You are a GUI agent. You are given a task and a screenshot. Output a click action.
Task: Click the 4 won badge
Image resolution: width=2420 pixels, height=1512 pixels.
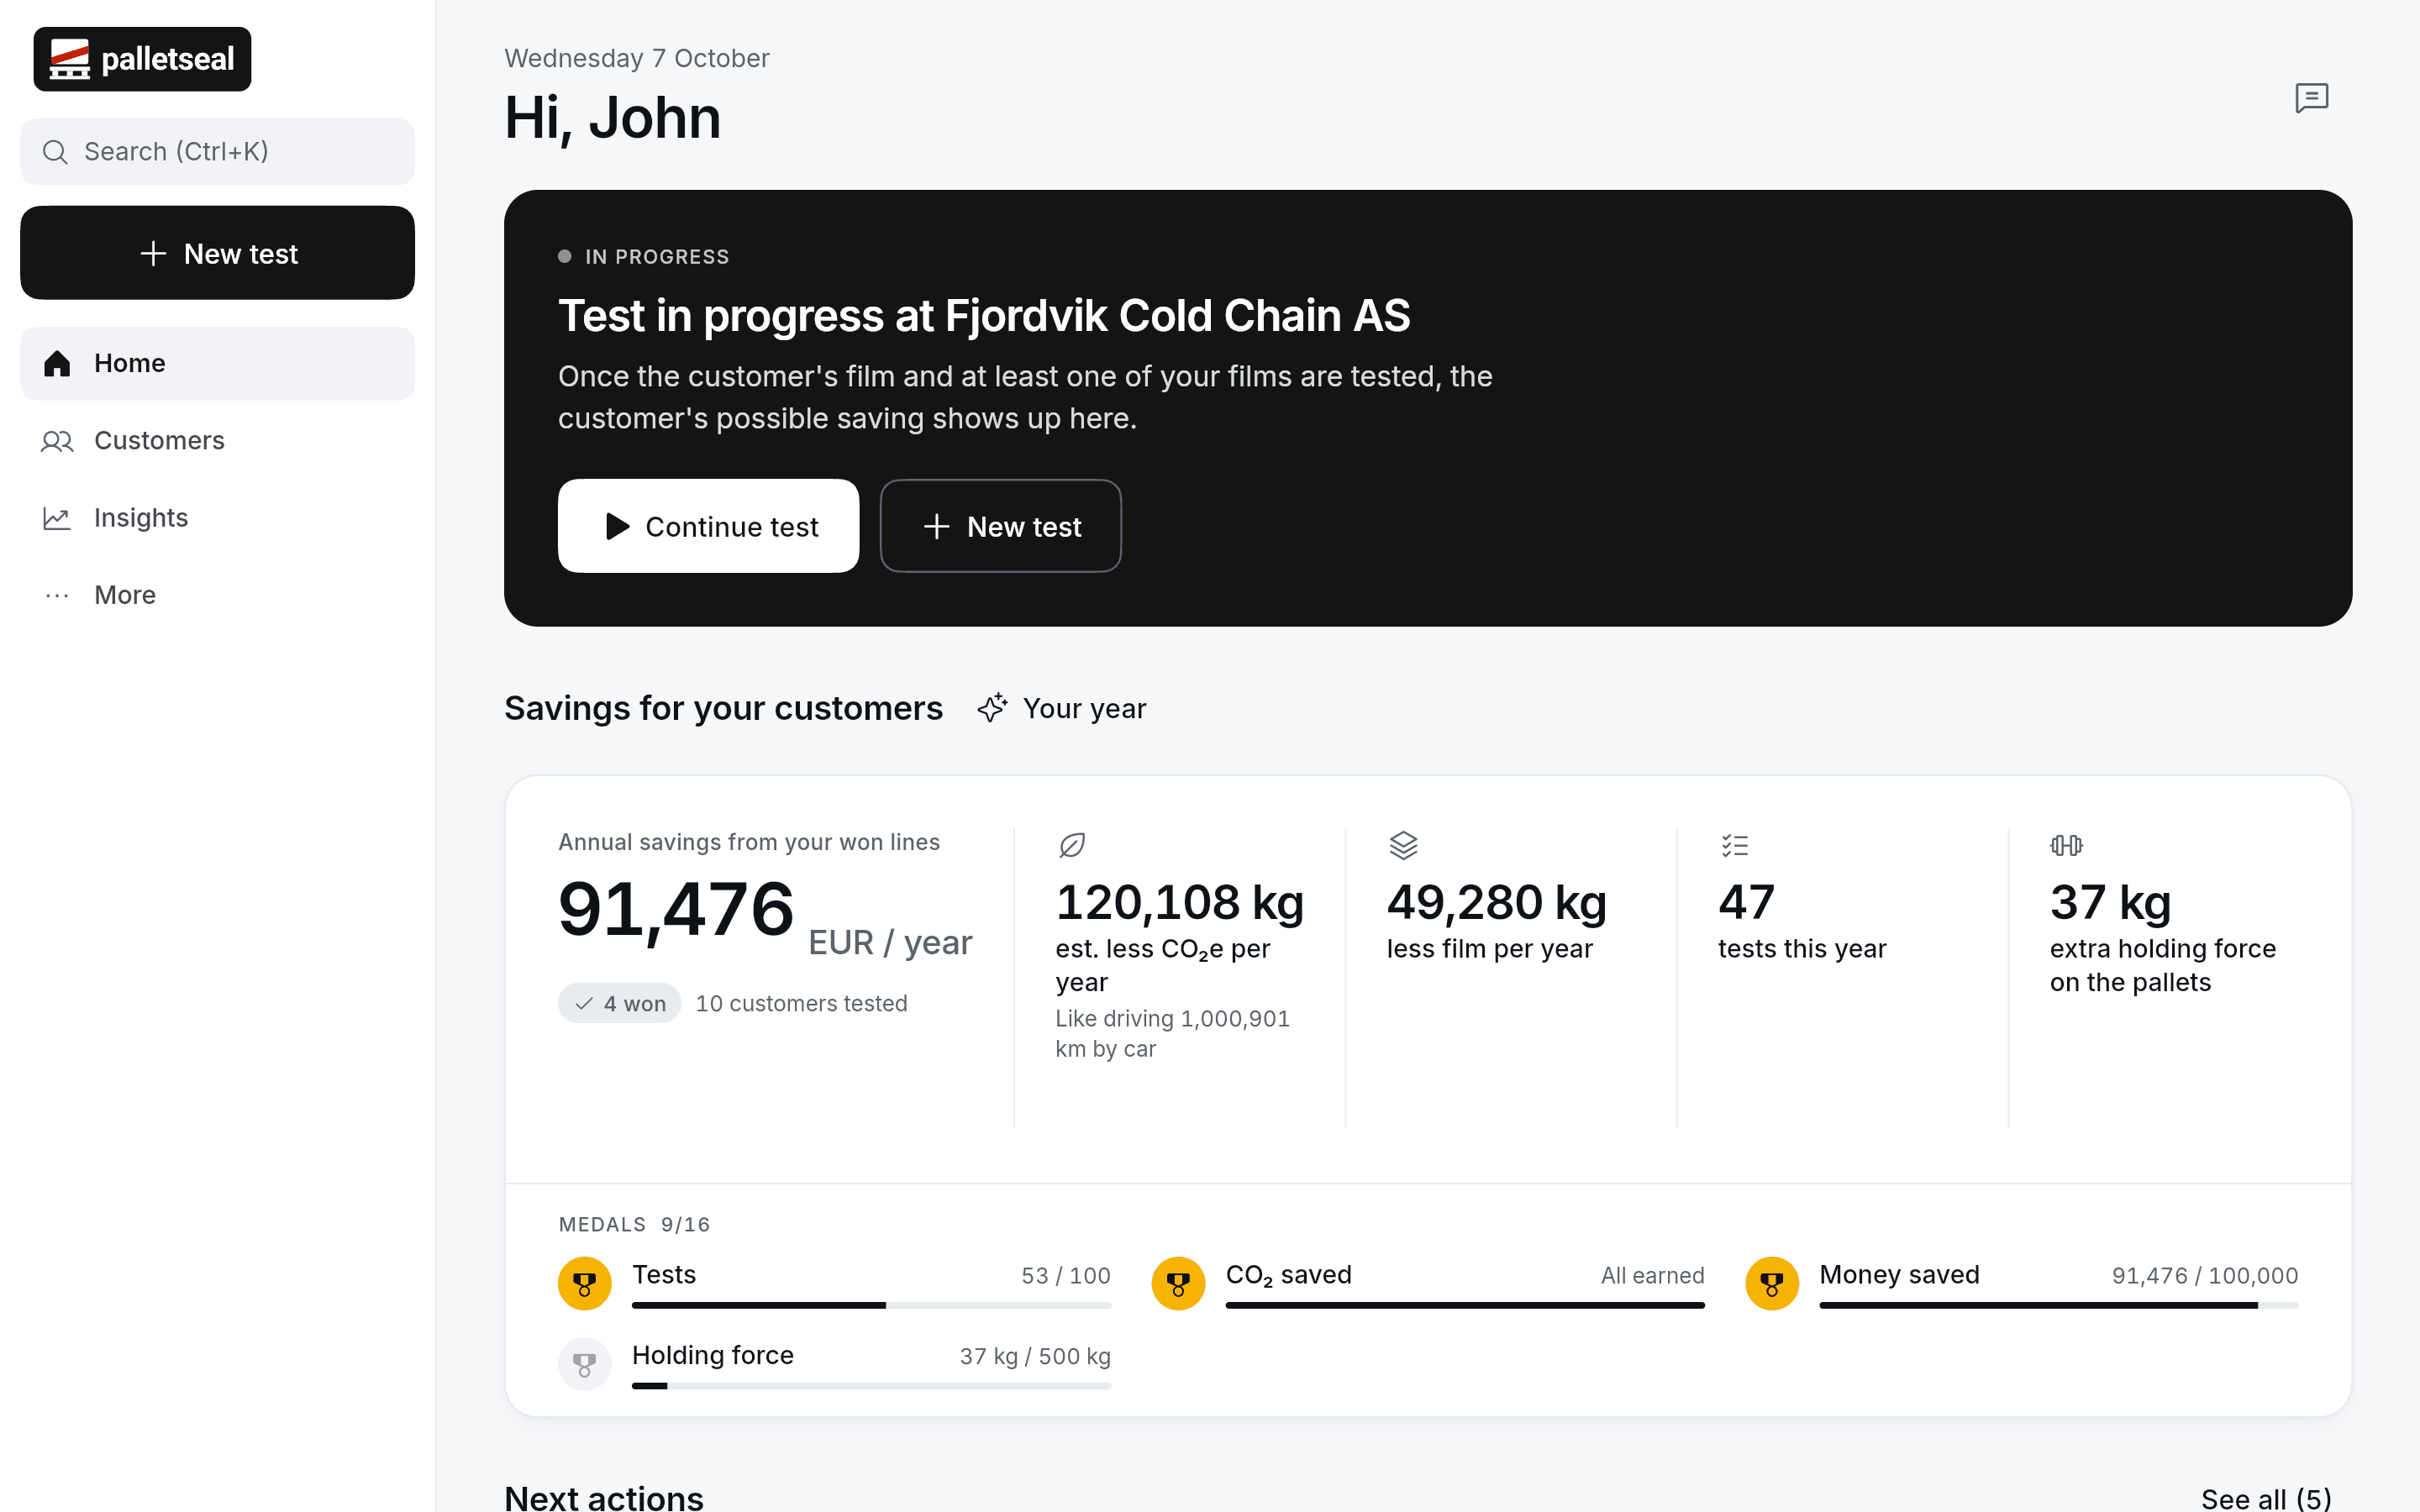[x=619, y=1003]
